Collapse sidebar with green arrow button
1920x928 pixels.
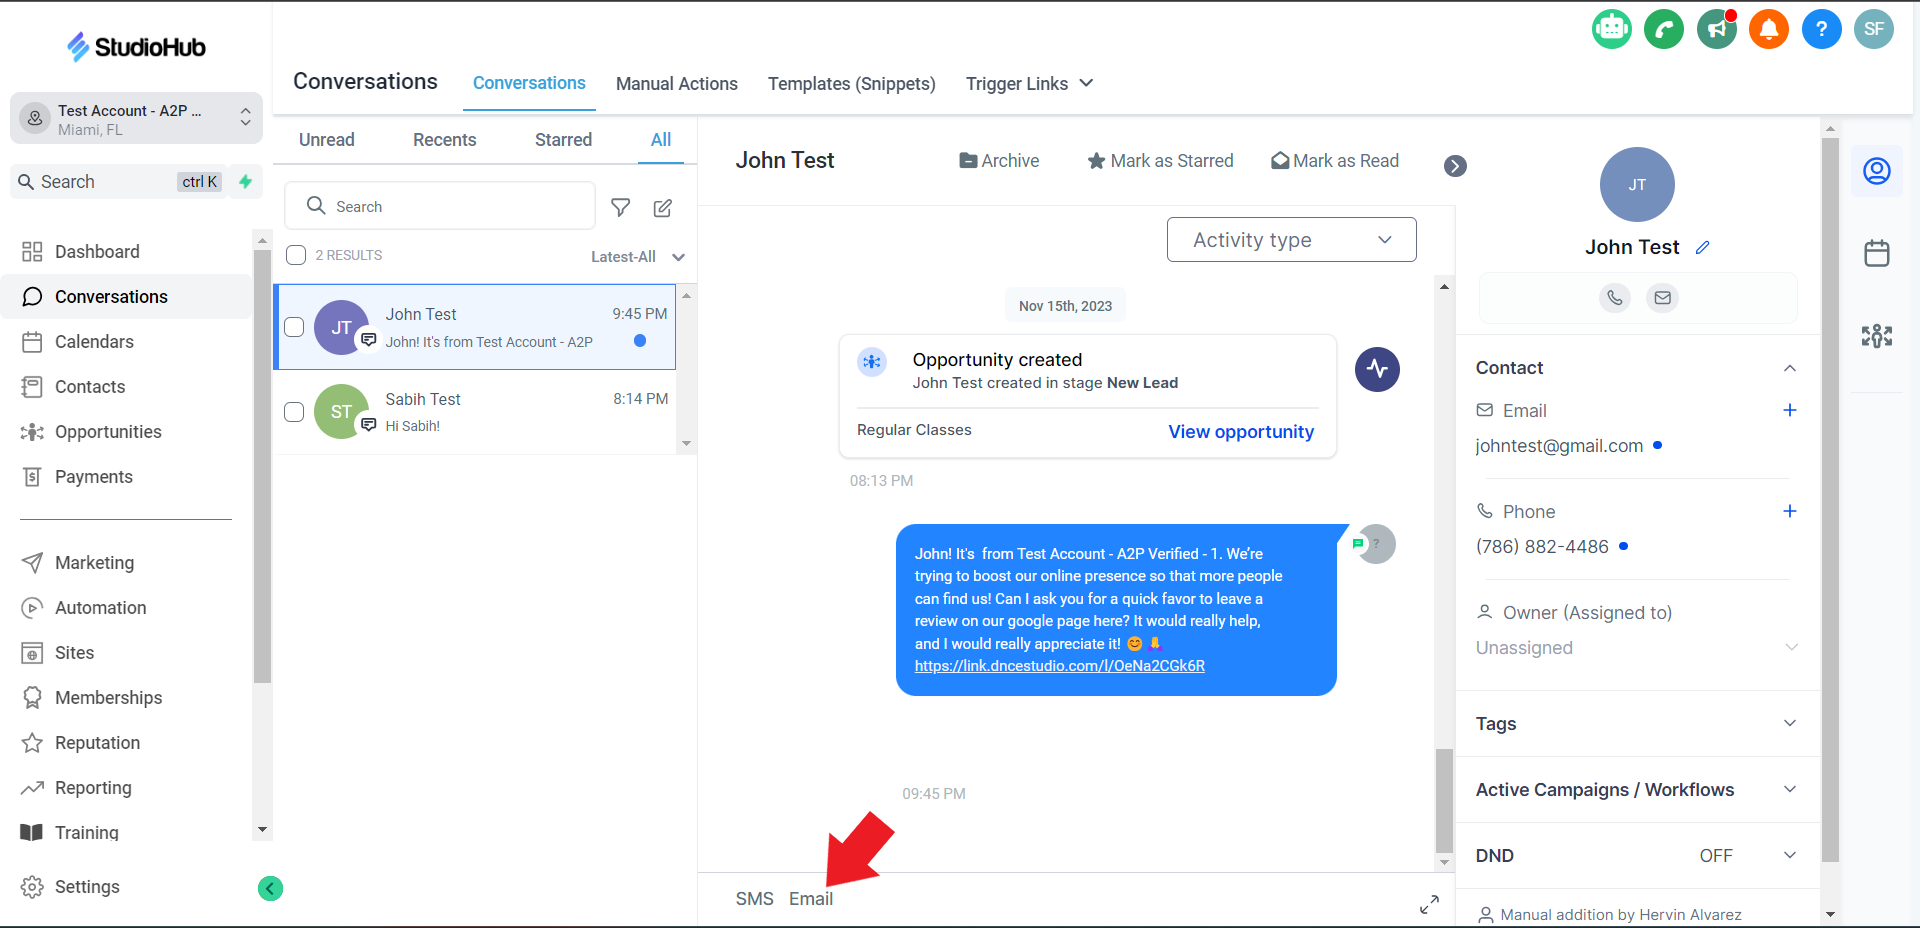(x=270, y=888)
